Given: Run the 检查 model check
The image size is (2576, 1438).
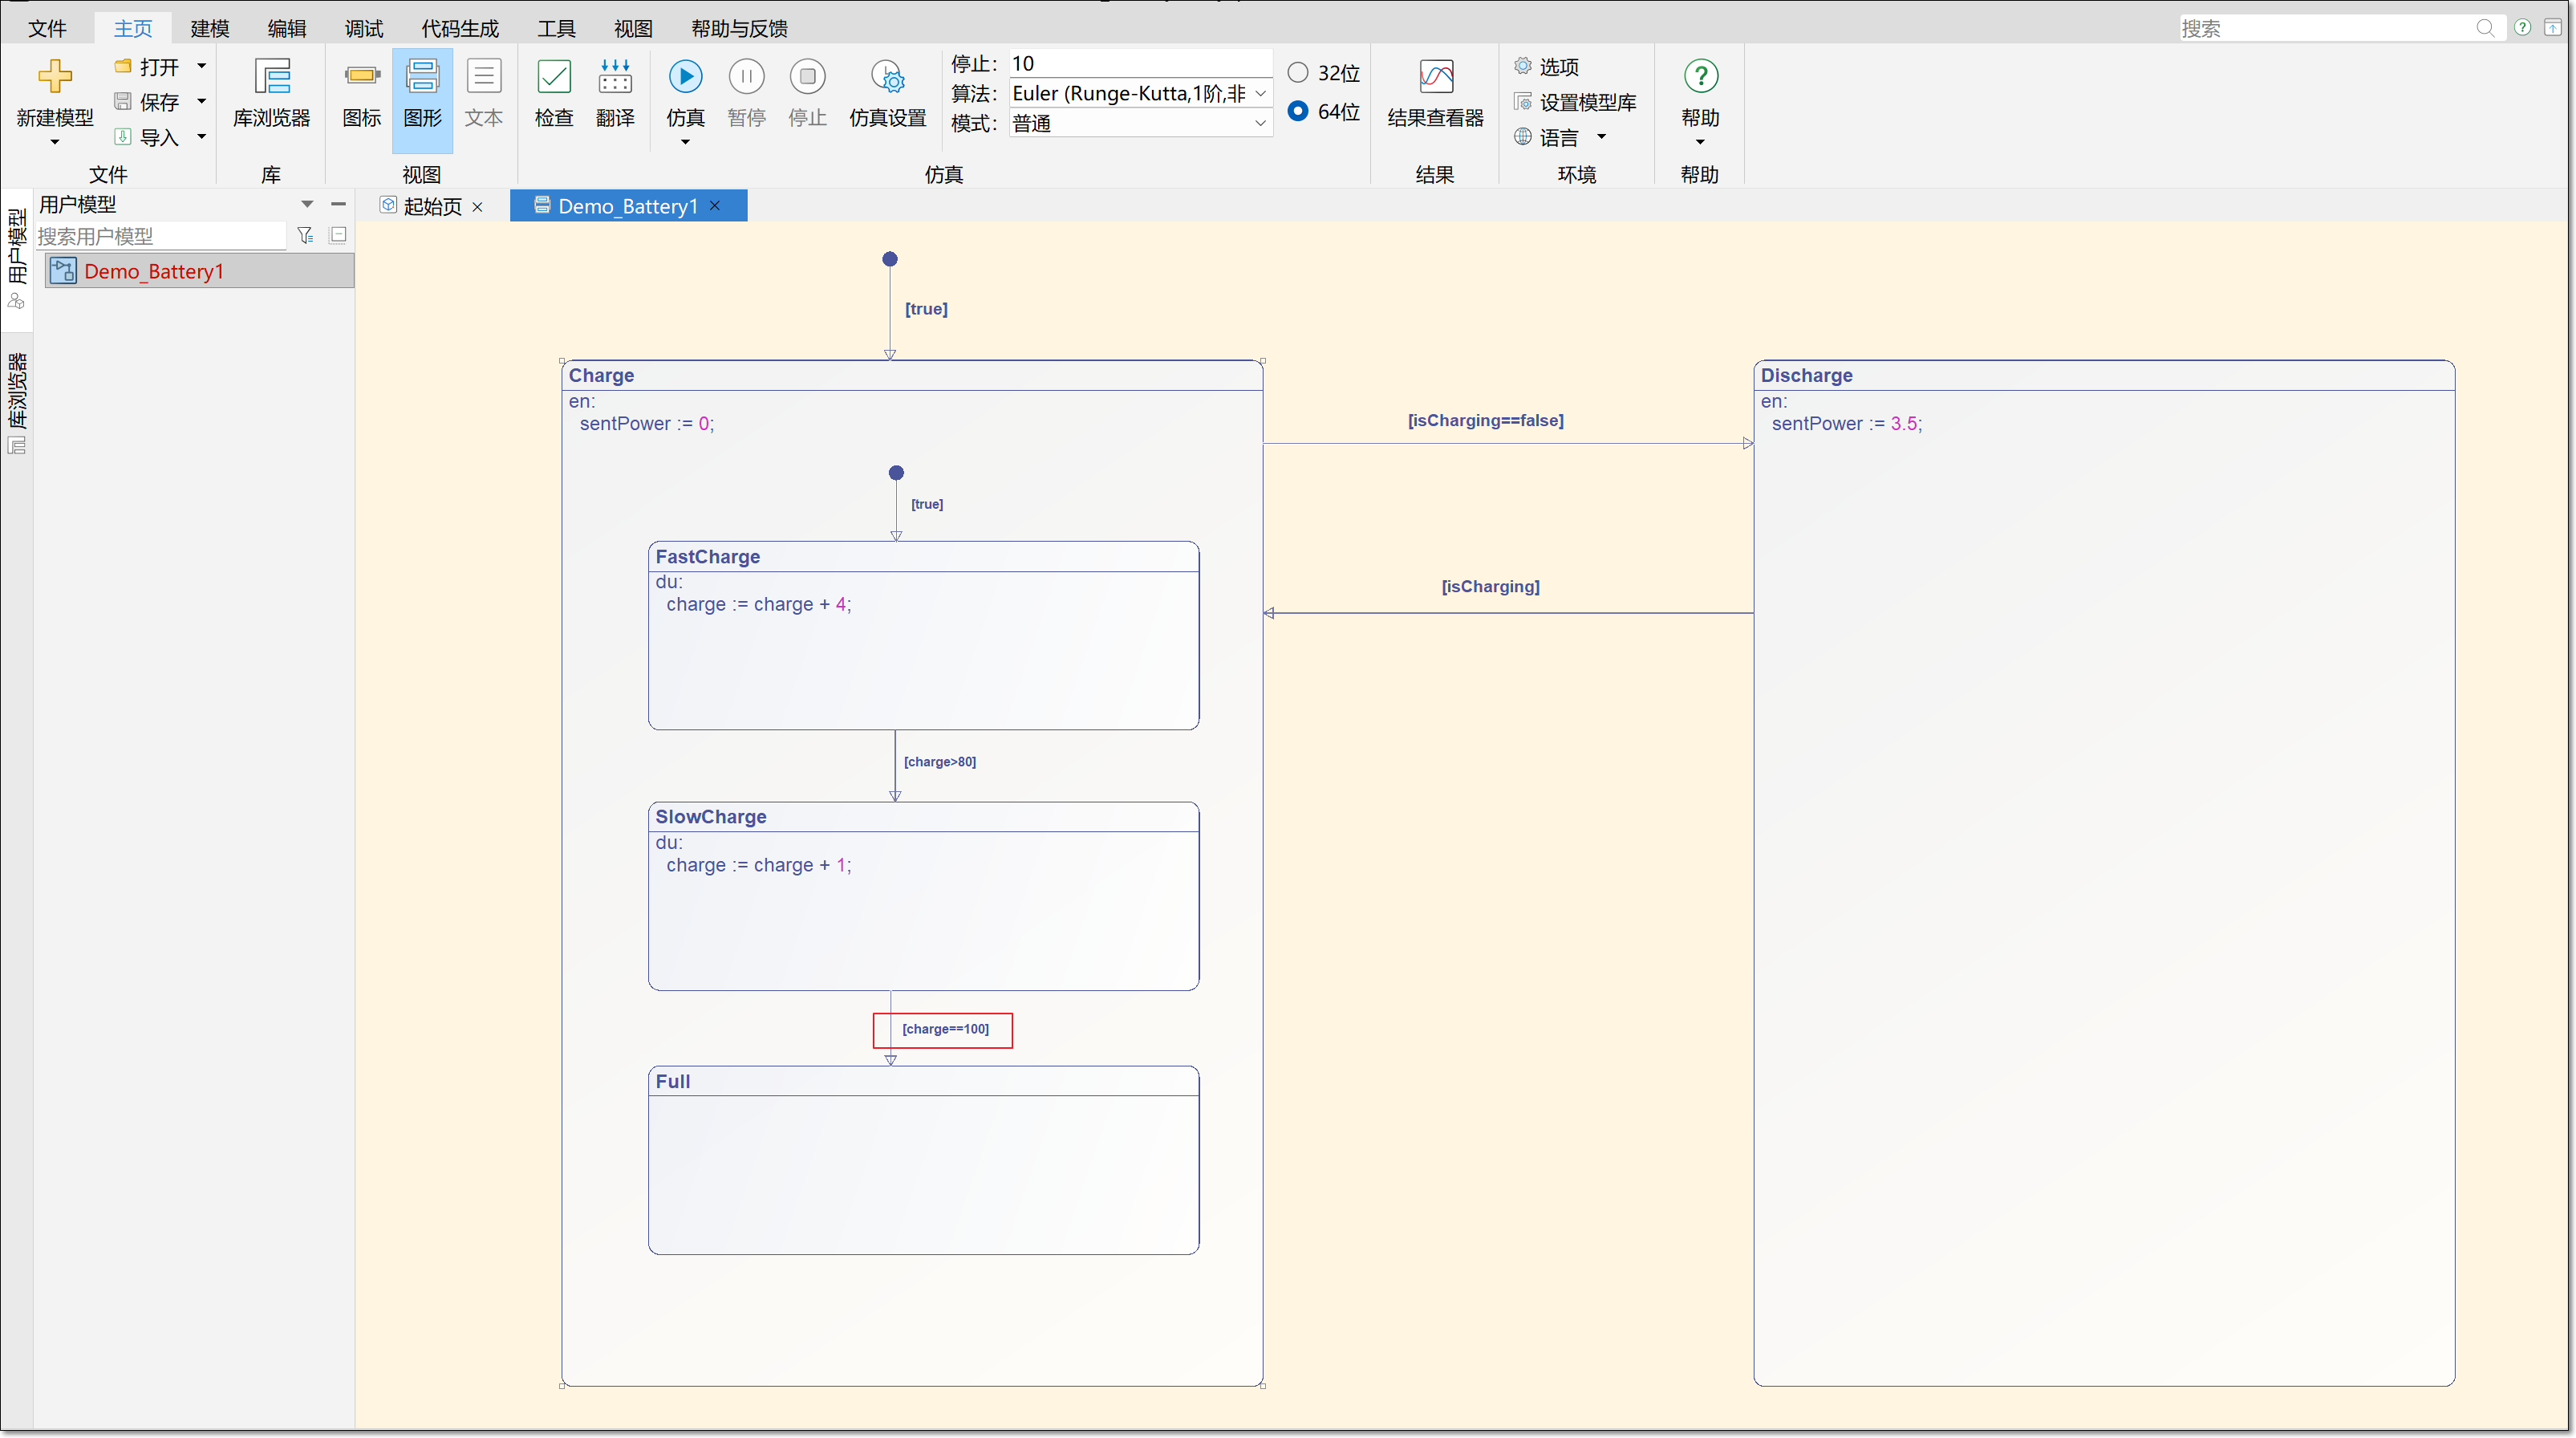Looking at the screenshot, I should coord(553,94).
